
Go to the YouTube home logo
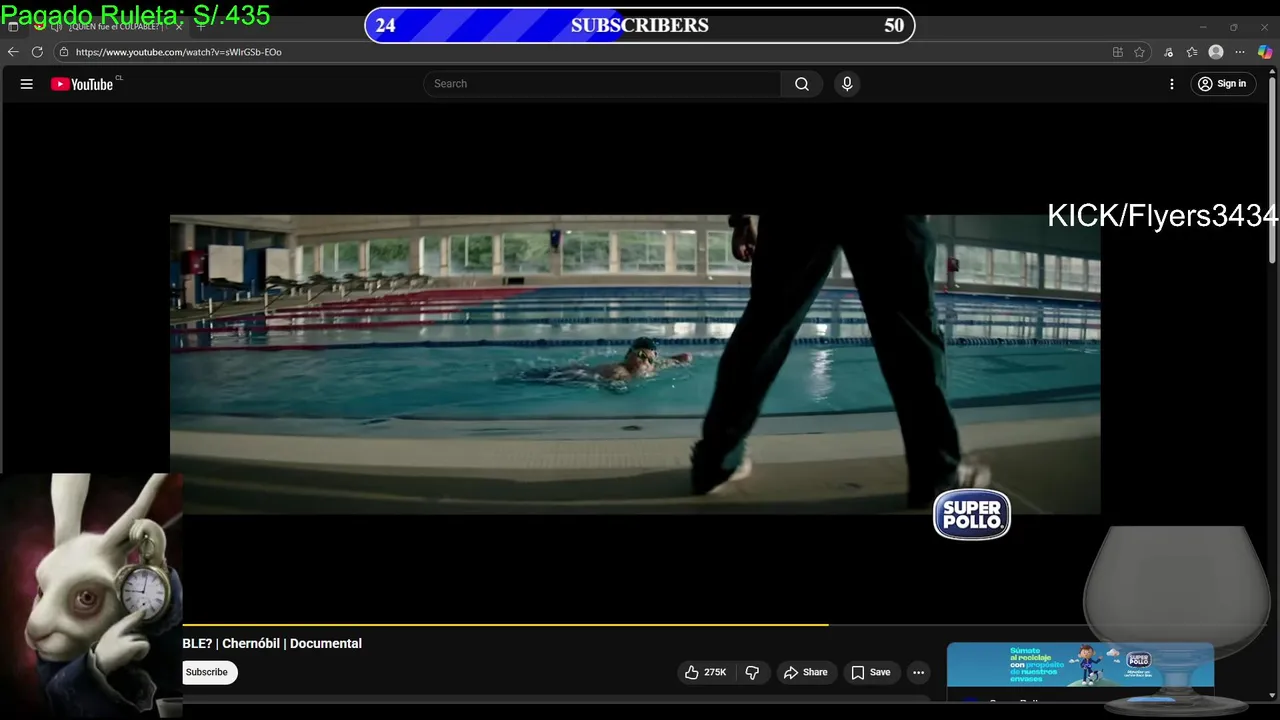pyautogui.click(x=82, y=84)
